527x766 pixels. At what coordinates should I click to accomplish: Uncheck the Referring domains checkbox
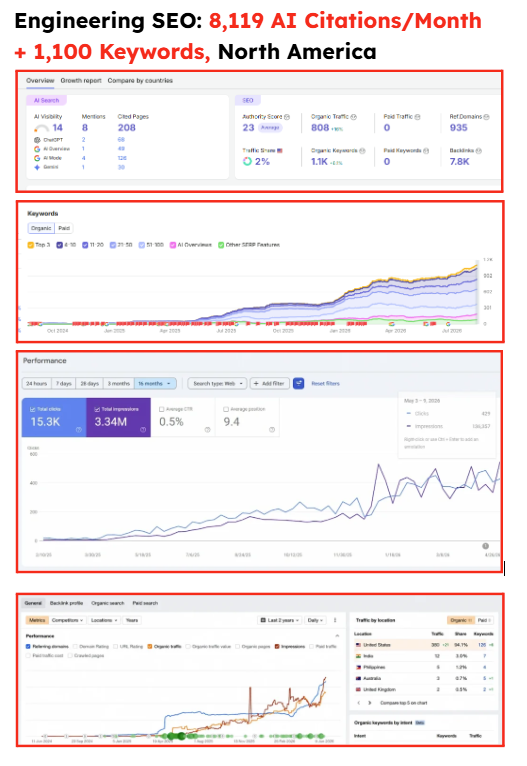tap(28, 646)
